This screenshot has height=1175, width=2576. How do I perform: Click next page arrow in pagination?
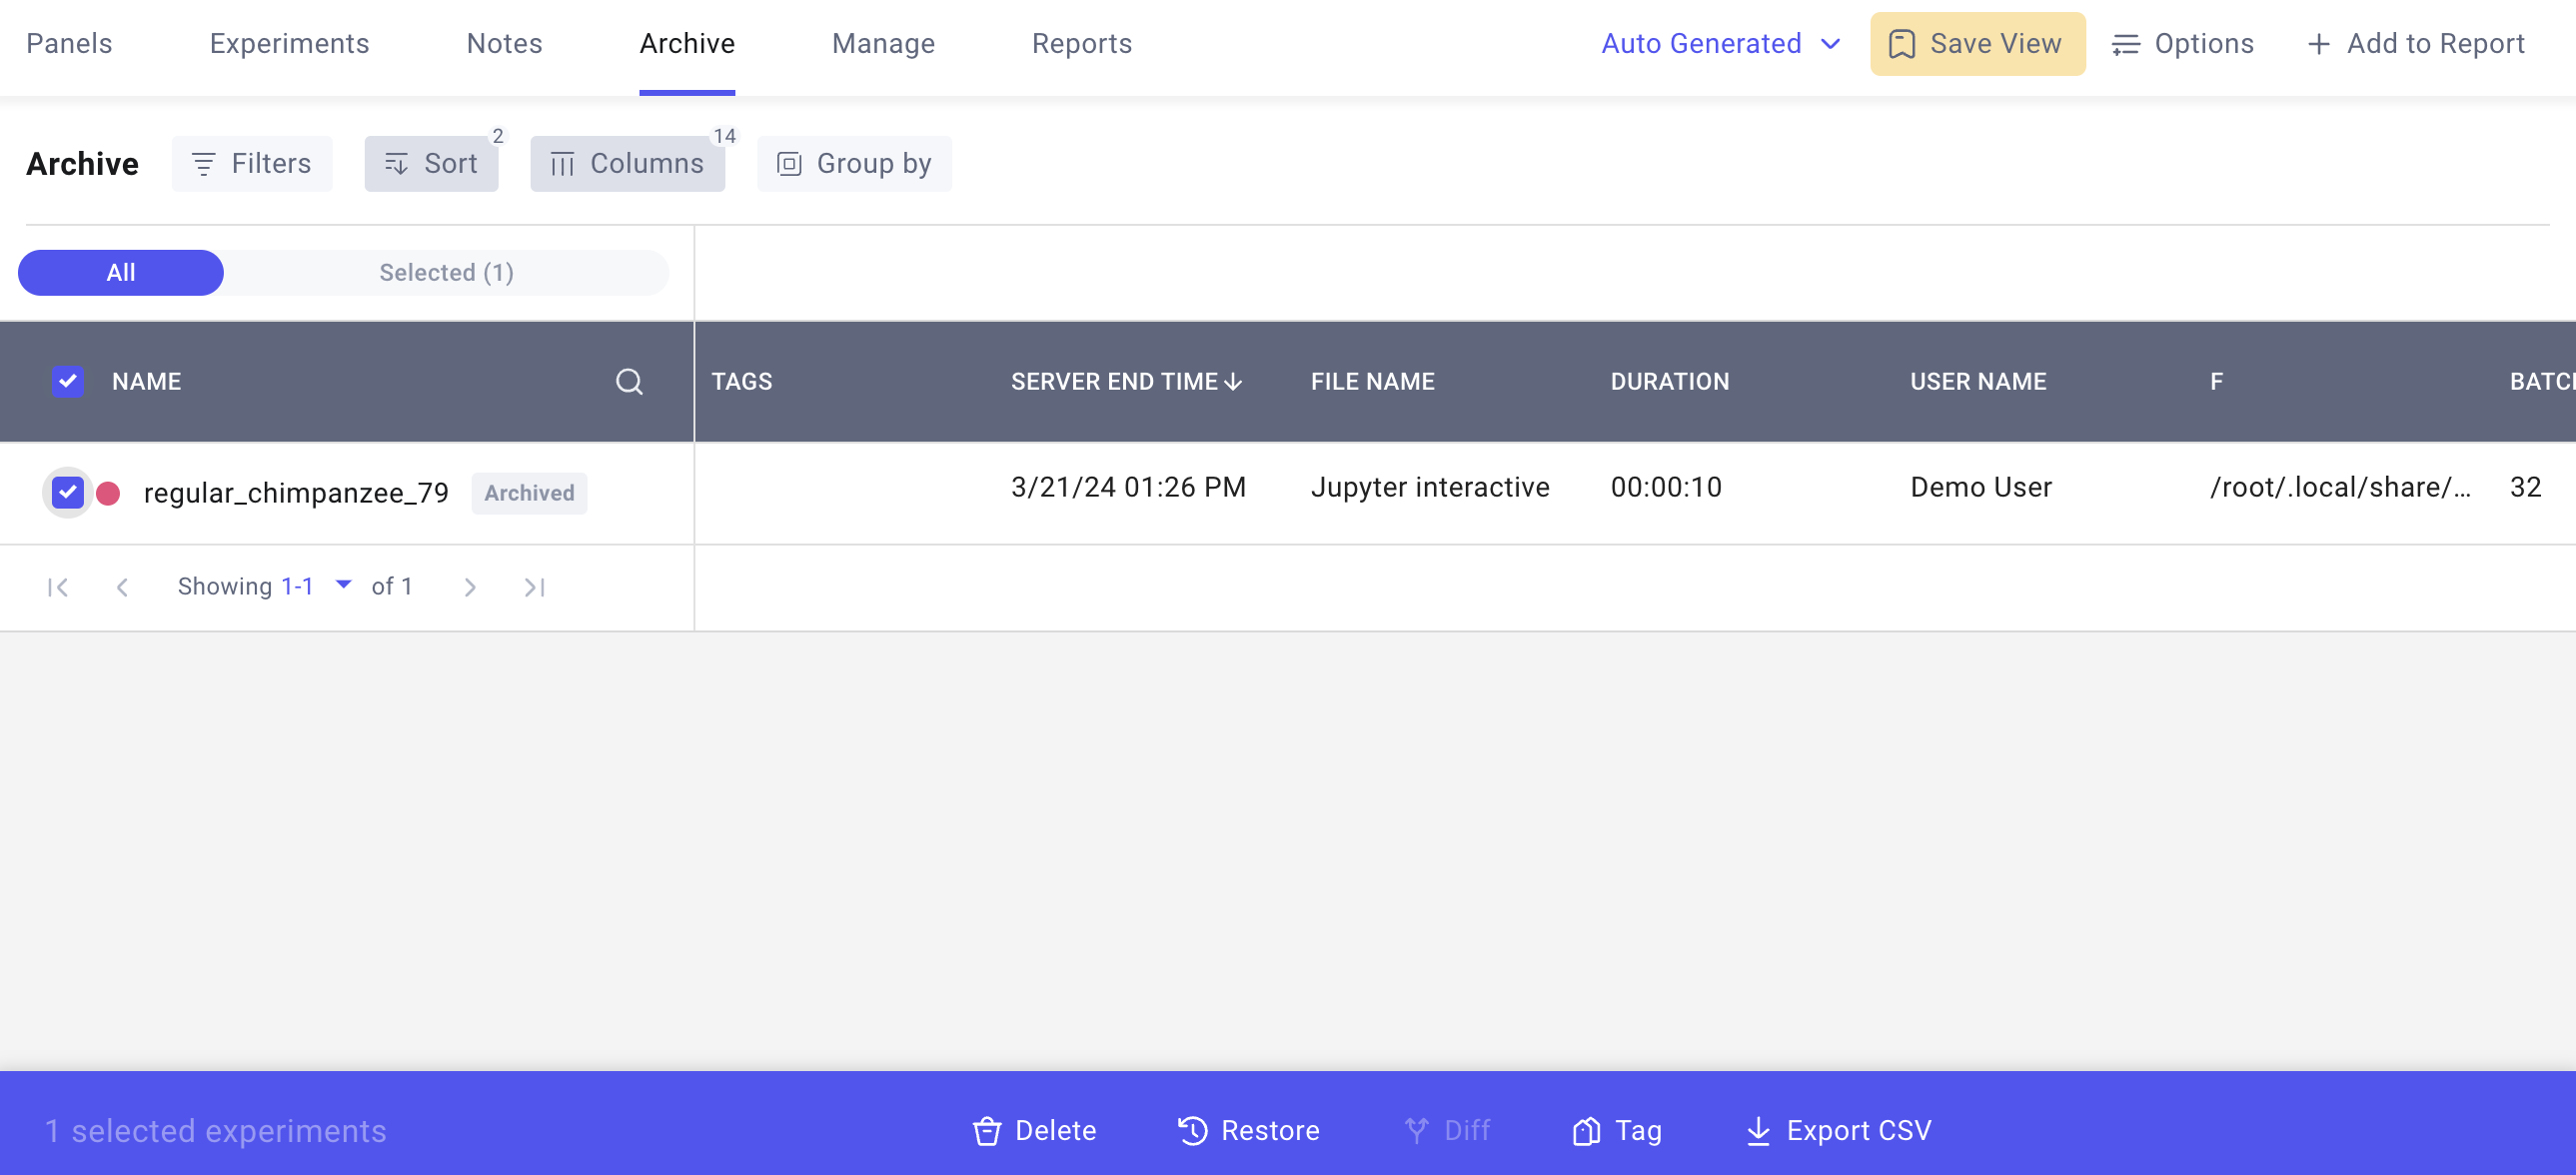470,587
